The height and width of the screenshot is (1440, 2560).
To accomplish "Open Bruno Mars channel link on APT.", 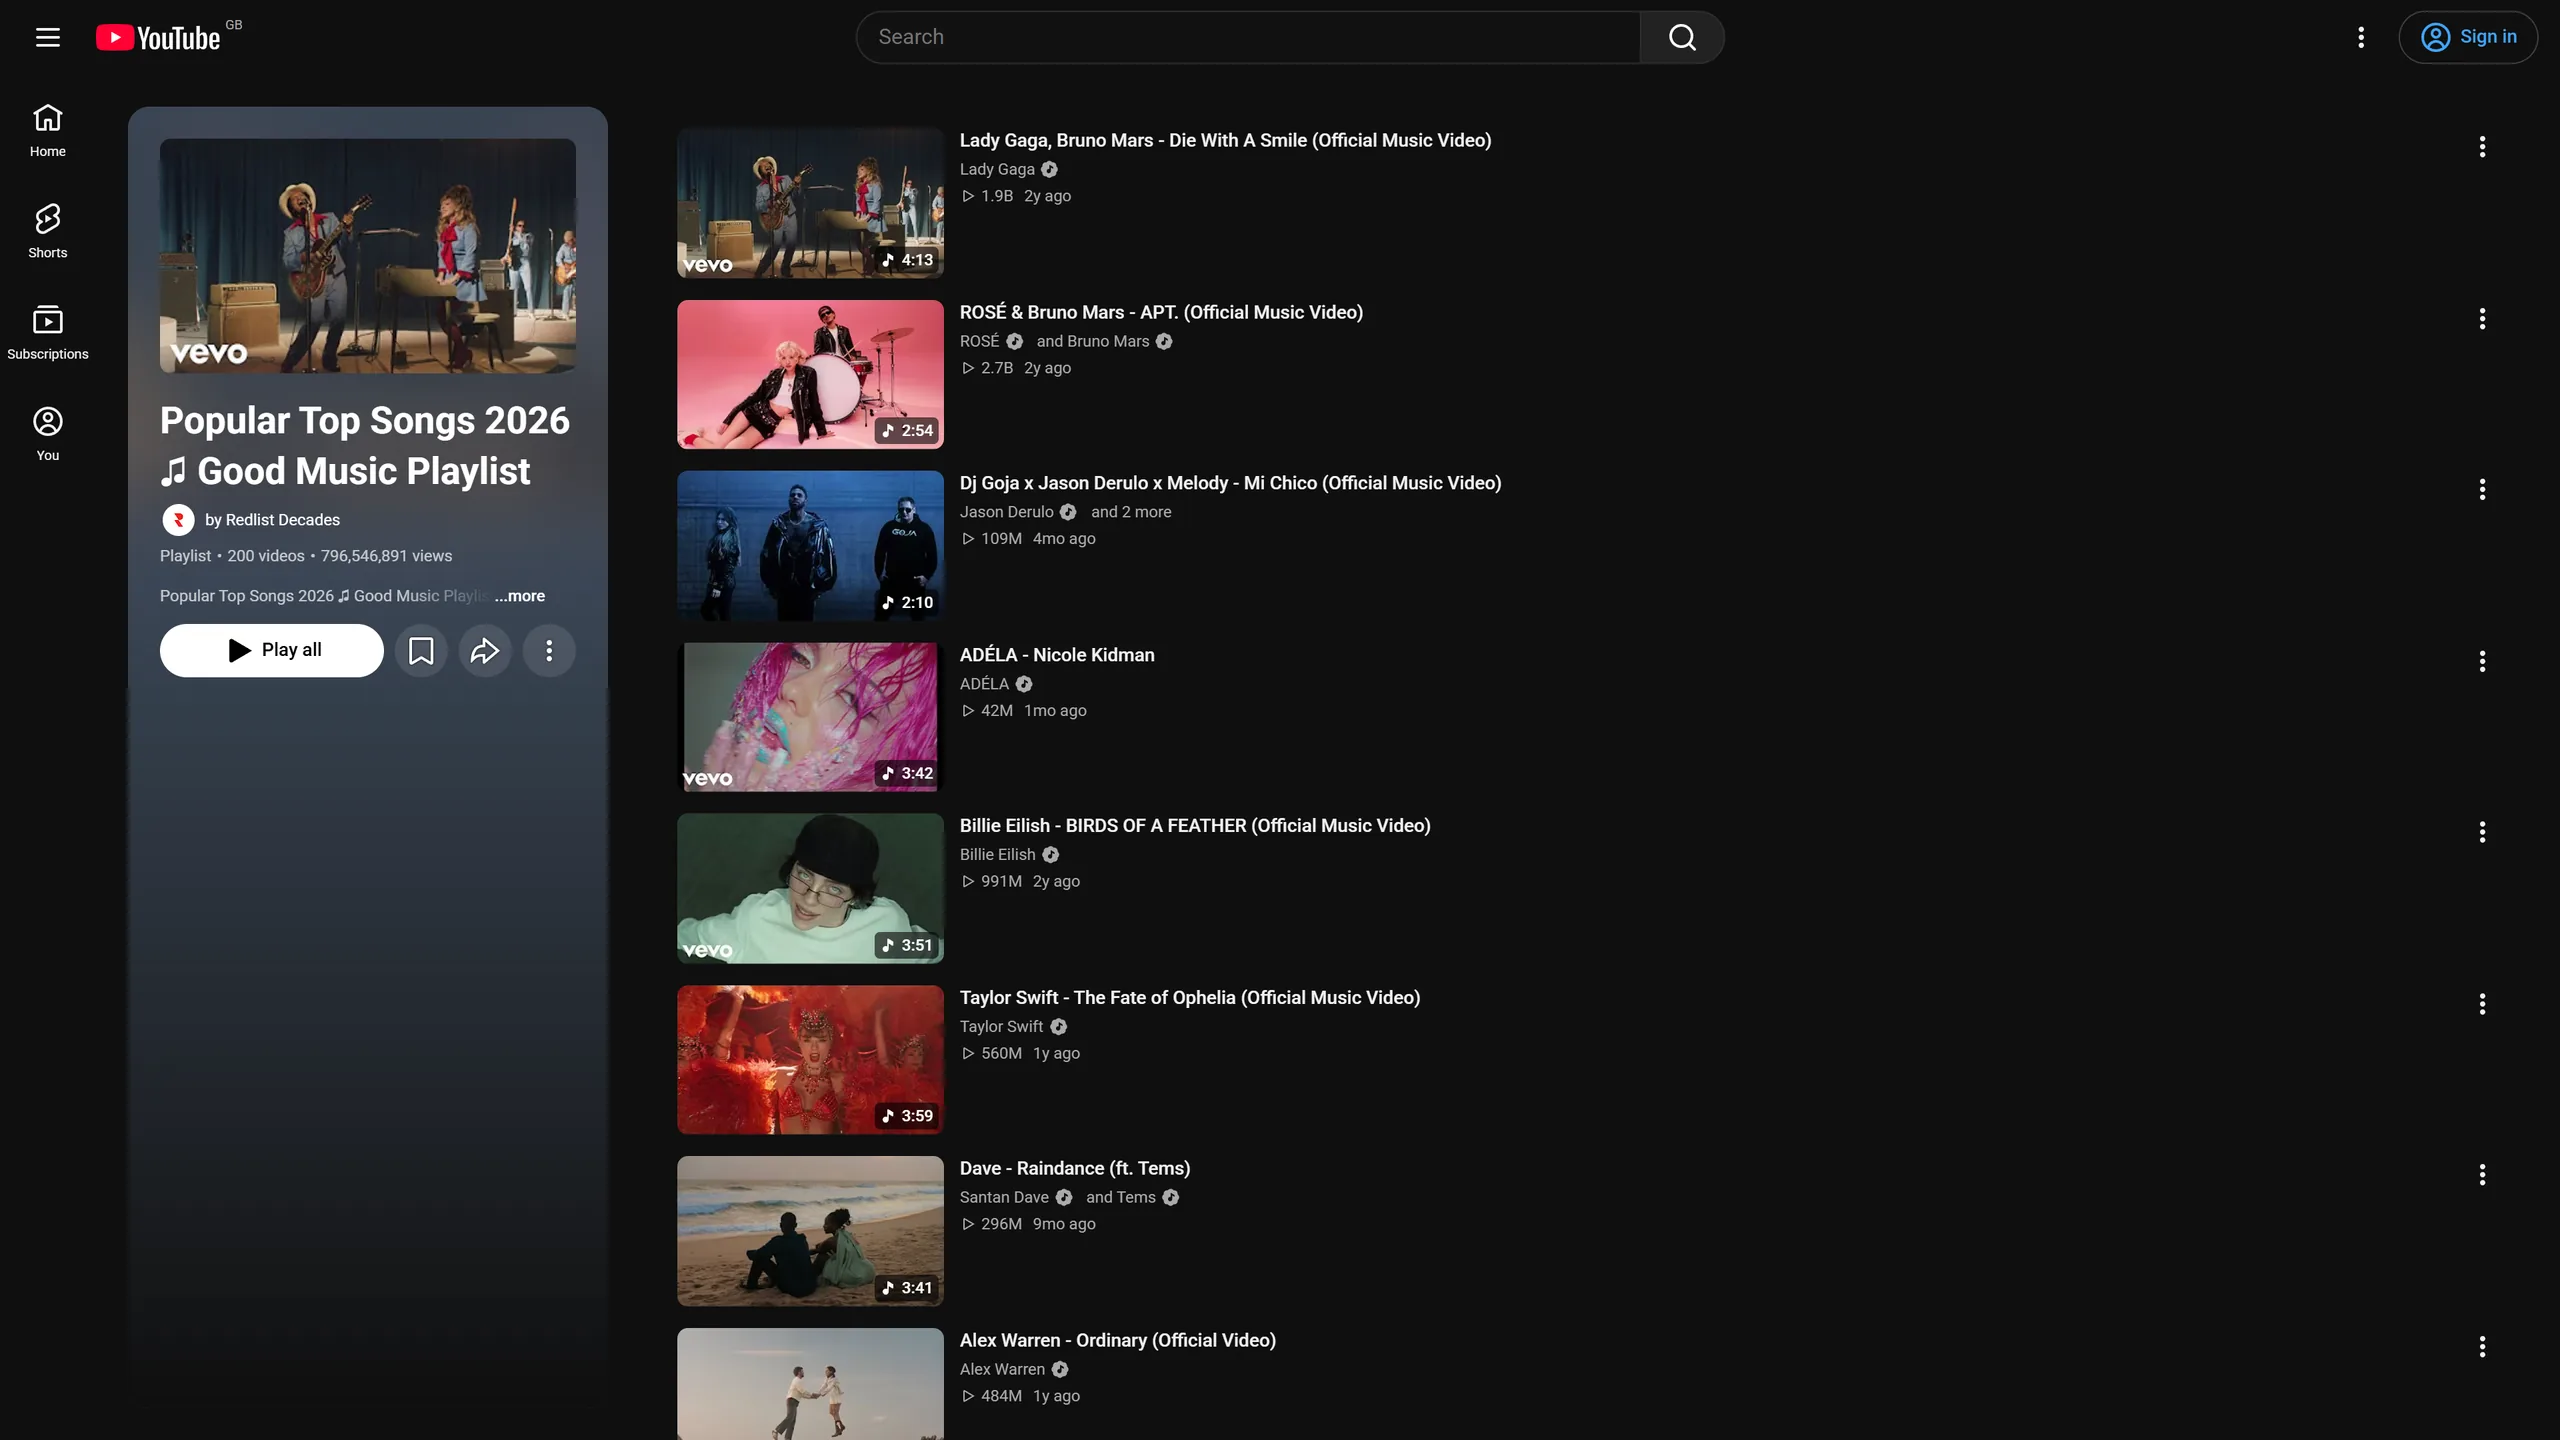I will (1108, 341).
